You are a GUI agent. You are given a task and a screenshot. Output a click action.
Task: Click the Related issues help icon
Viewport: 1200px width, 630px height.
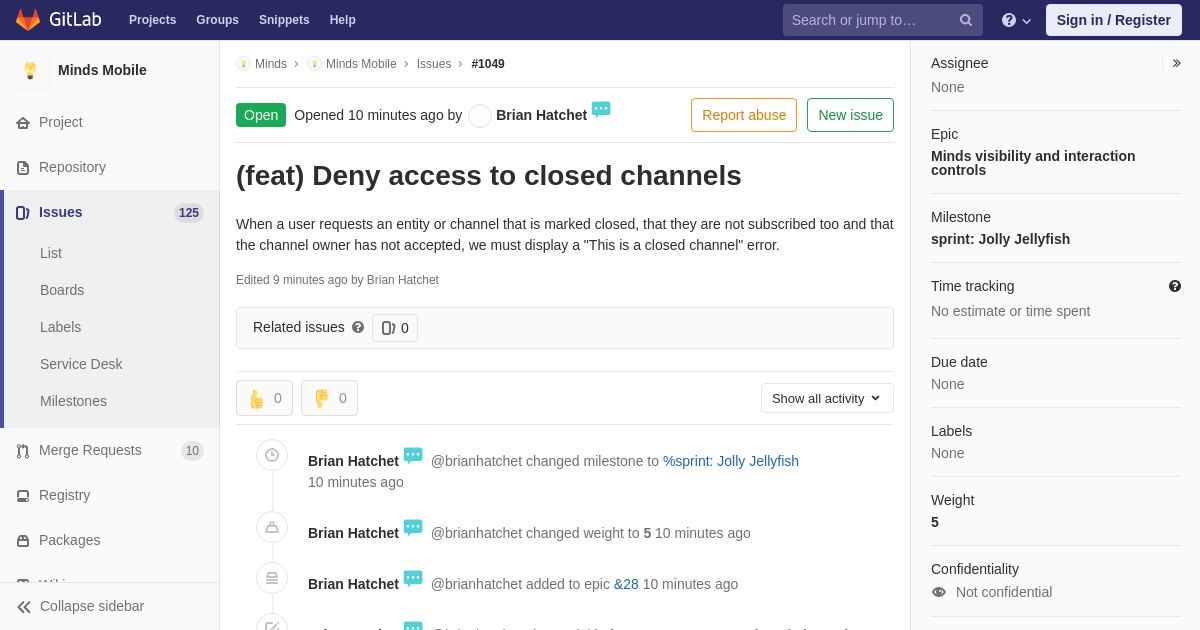point(358,327)
